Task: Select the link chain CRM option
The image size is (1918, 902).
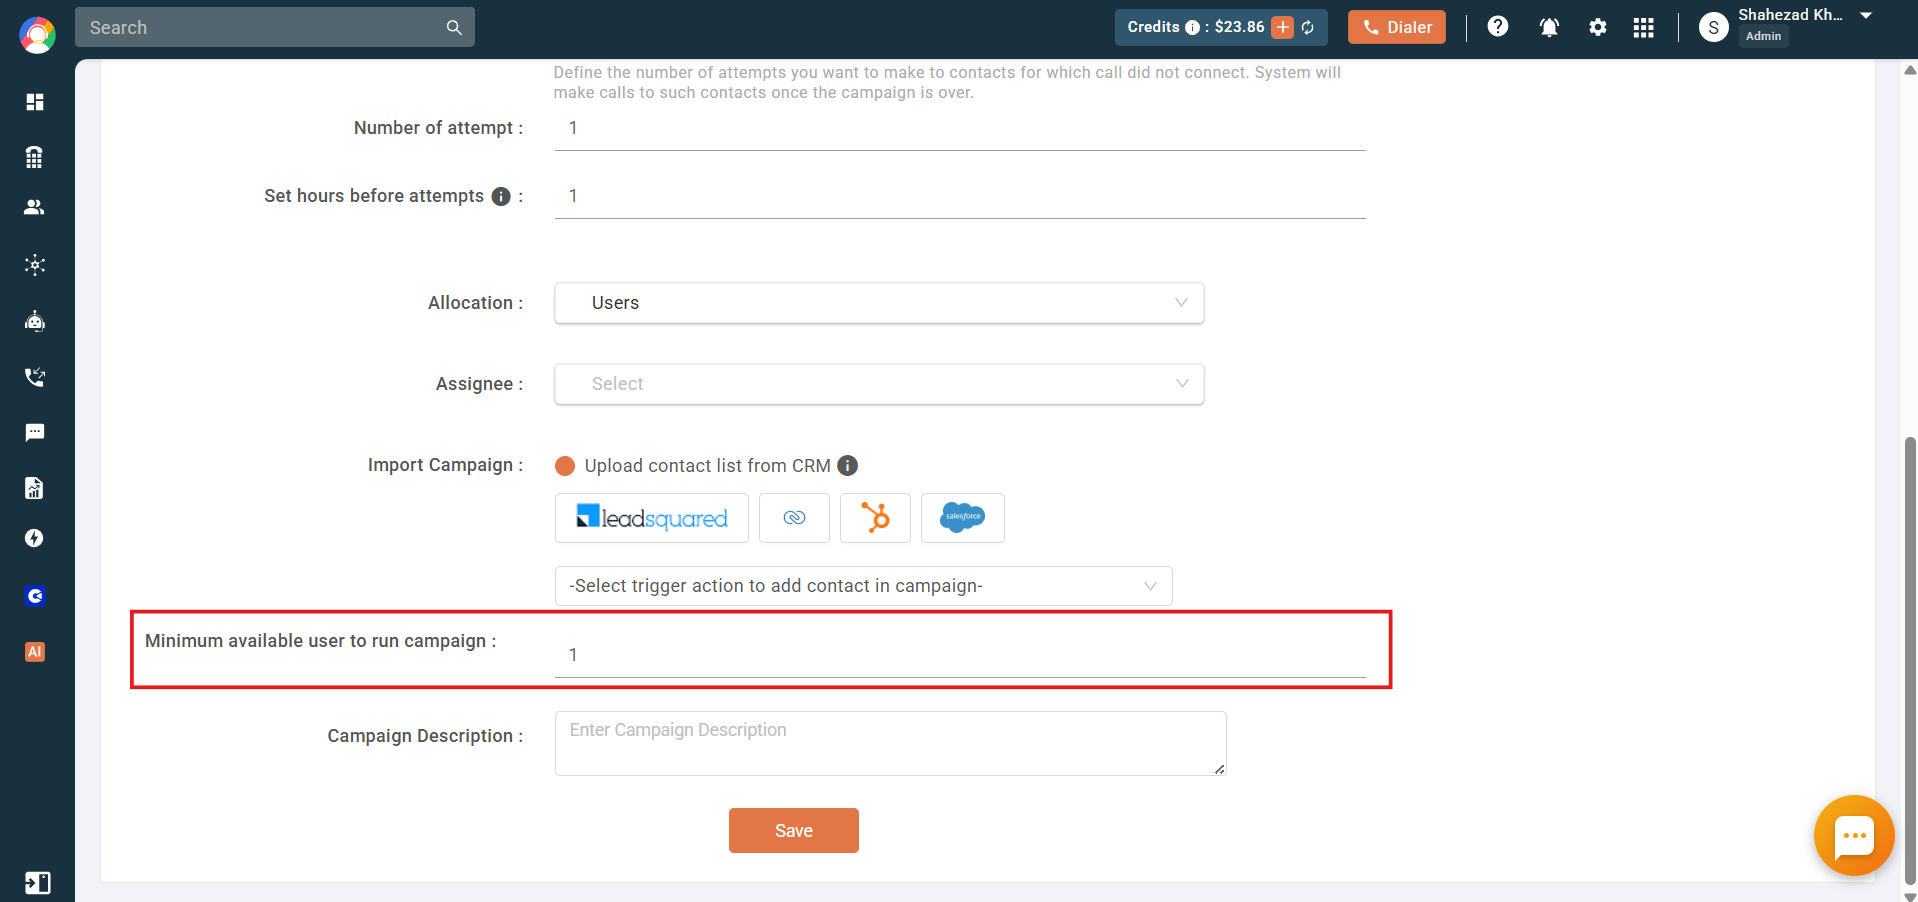Action: click(x=794, y=518)
